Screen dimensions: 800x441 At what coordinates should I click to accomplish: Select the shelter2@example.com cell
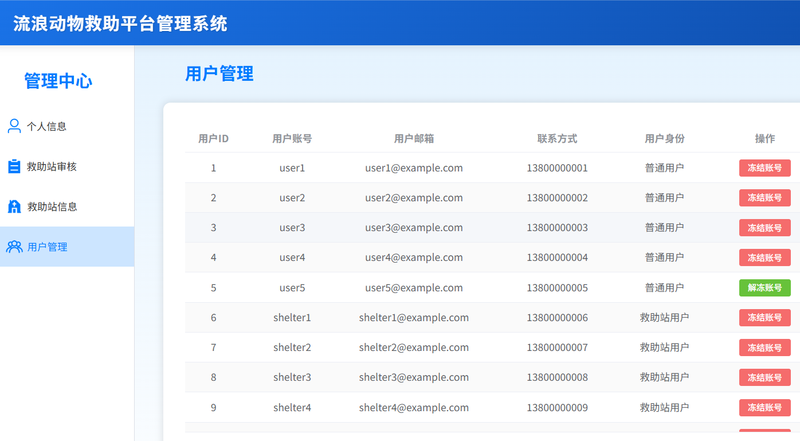point(414,348)
